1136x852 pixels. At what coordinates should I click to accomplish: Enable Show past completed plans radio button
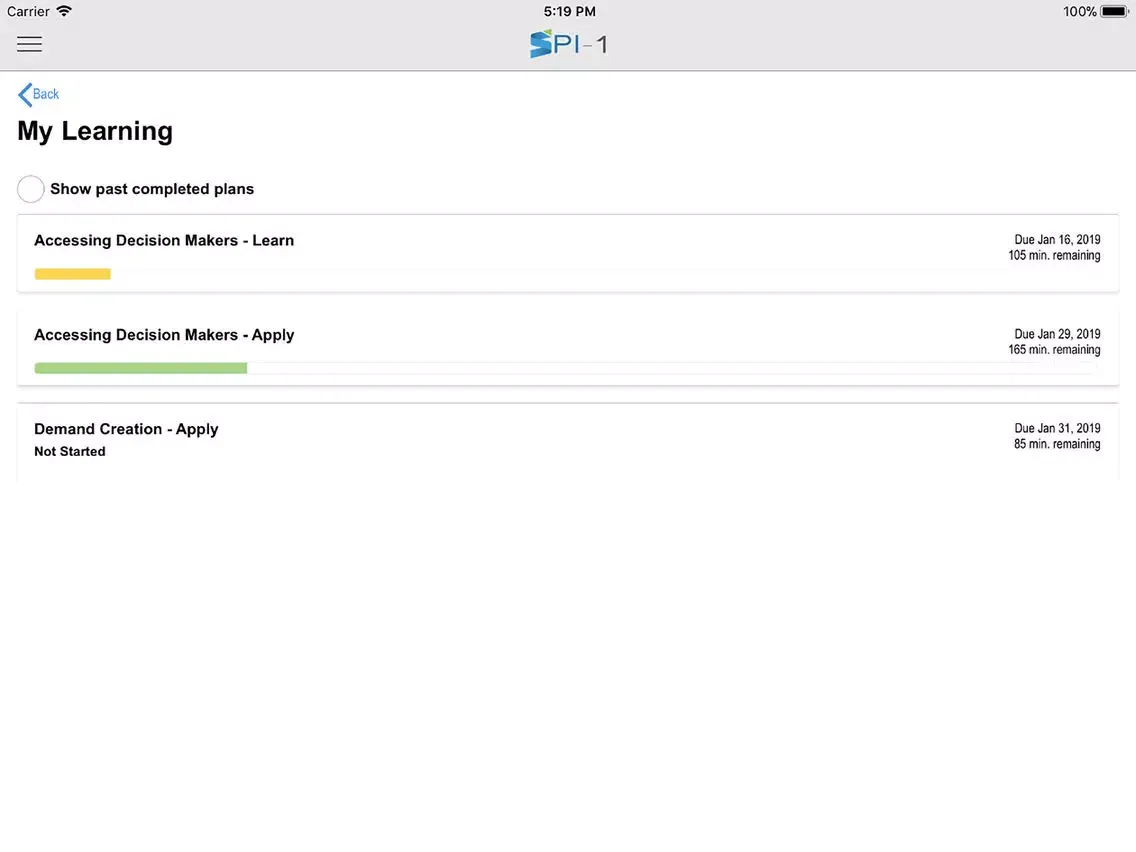(x=31, y=189)
